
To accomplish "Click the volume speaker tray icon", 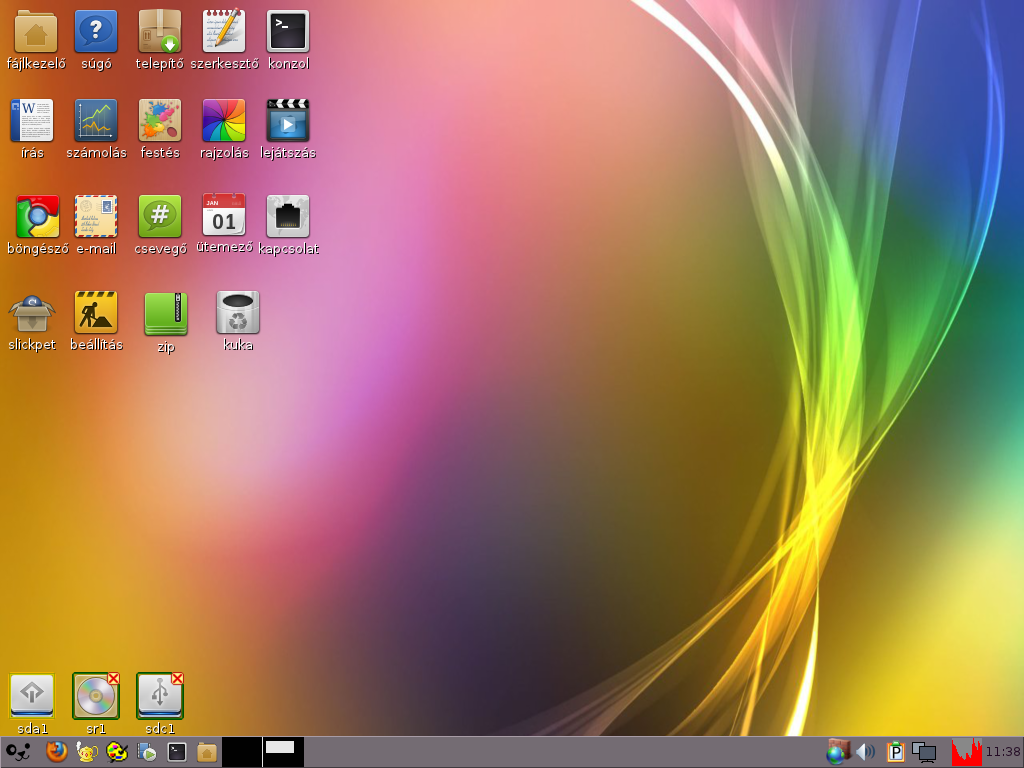I will pyautogui.click(x=865, y=752).
